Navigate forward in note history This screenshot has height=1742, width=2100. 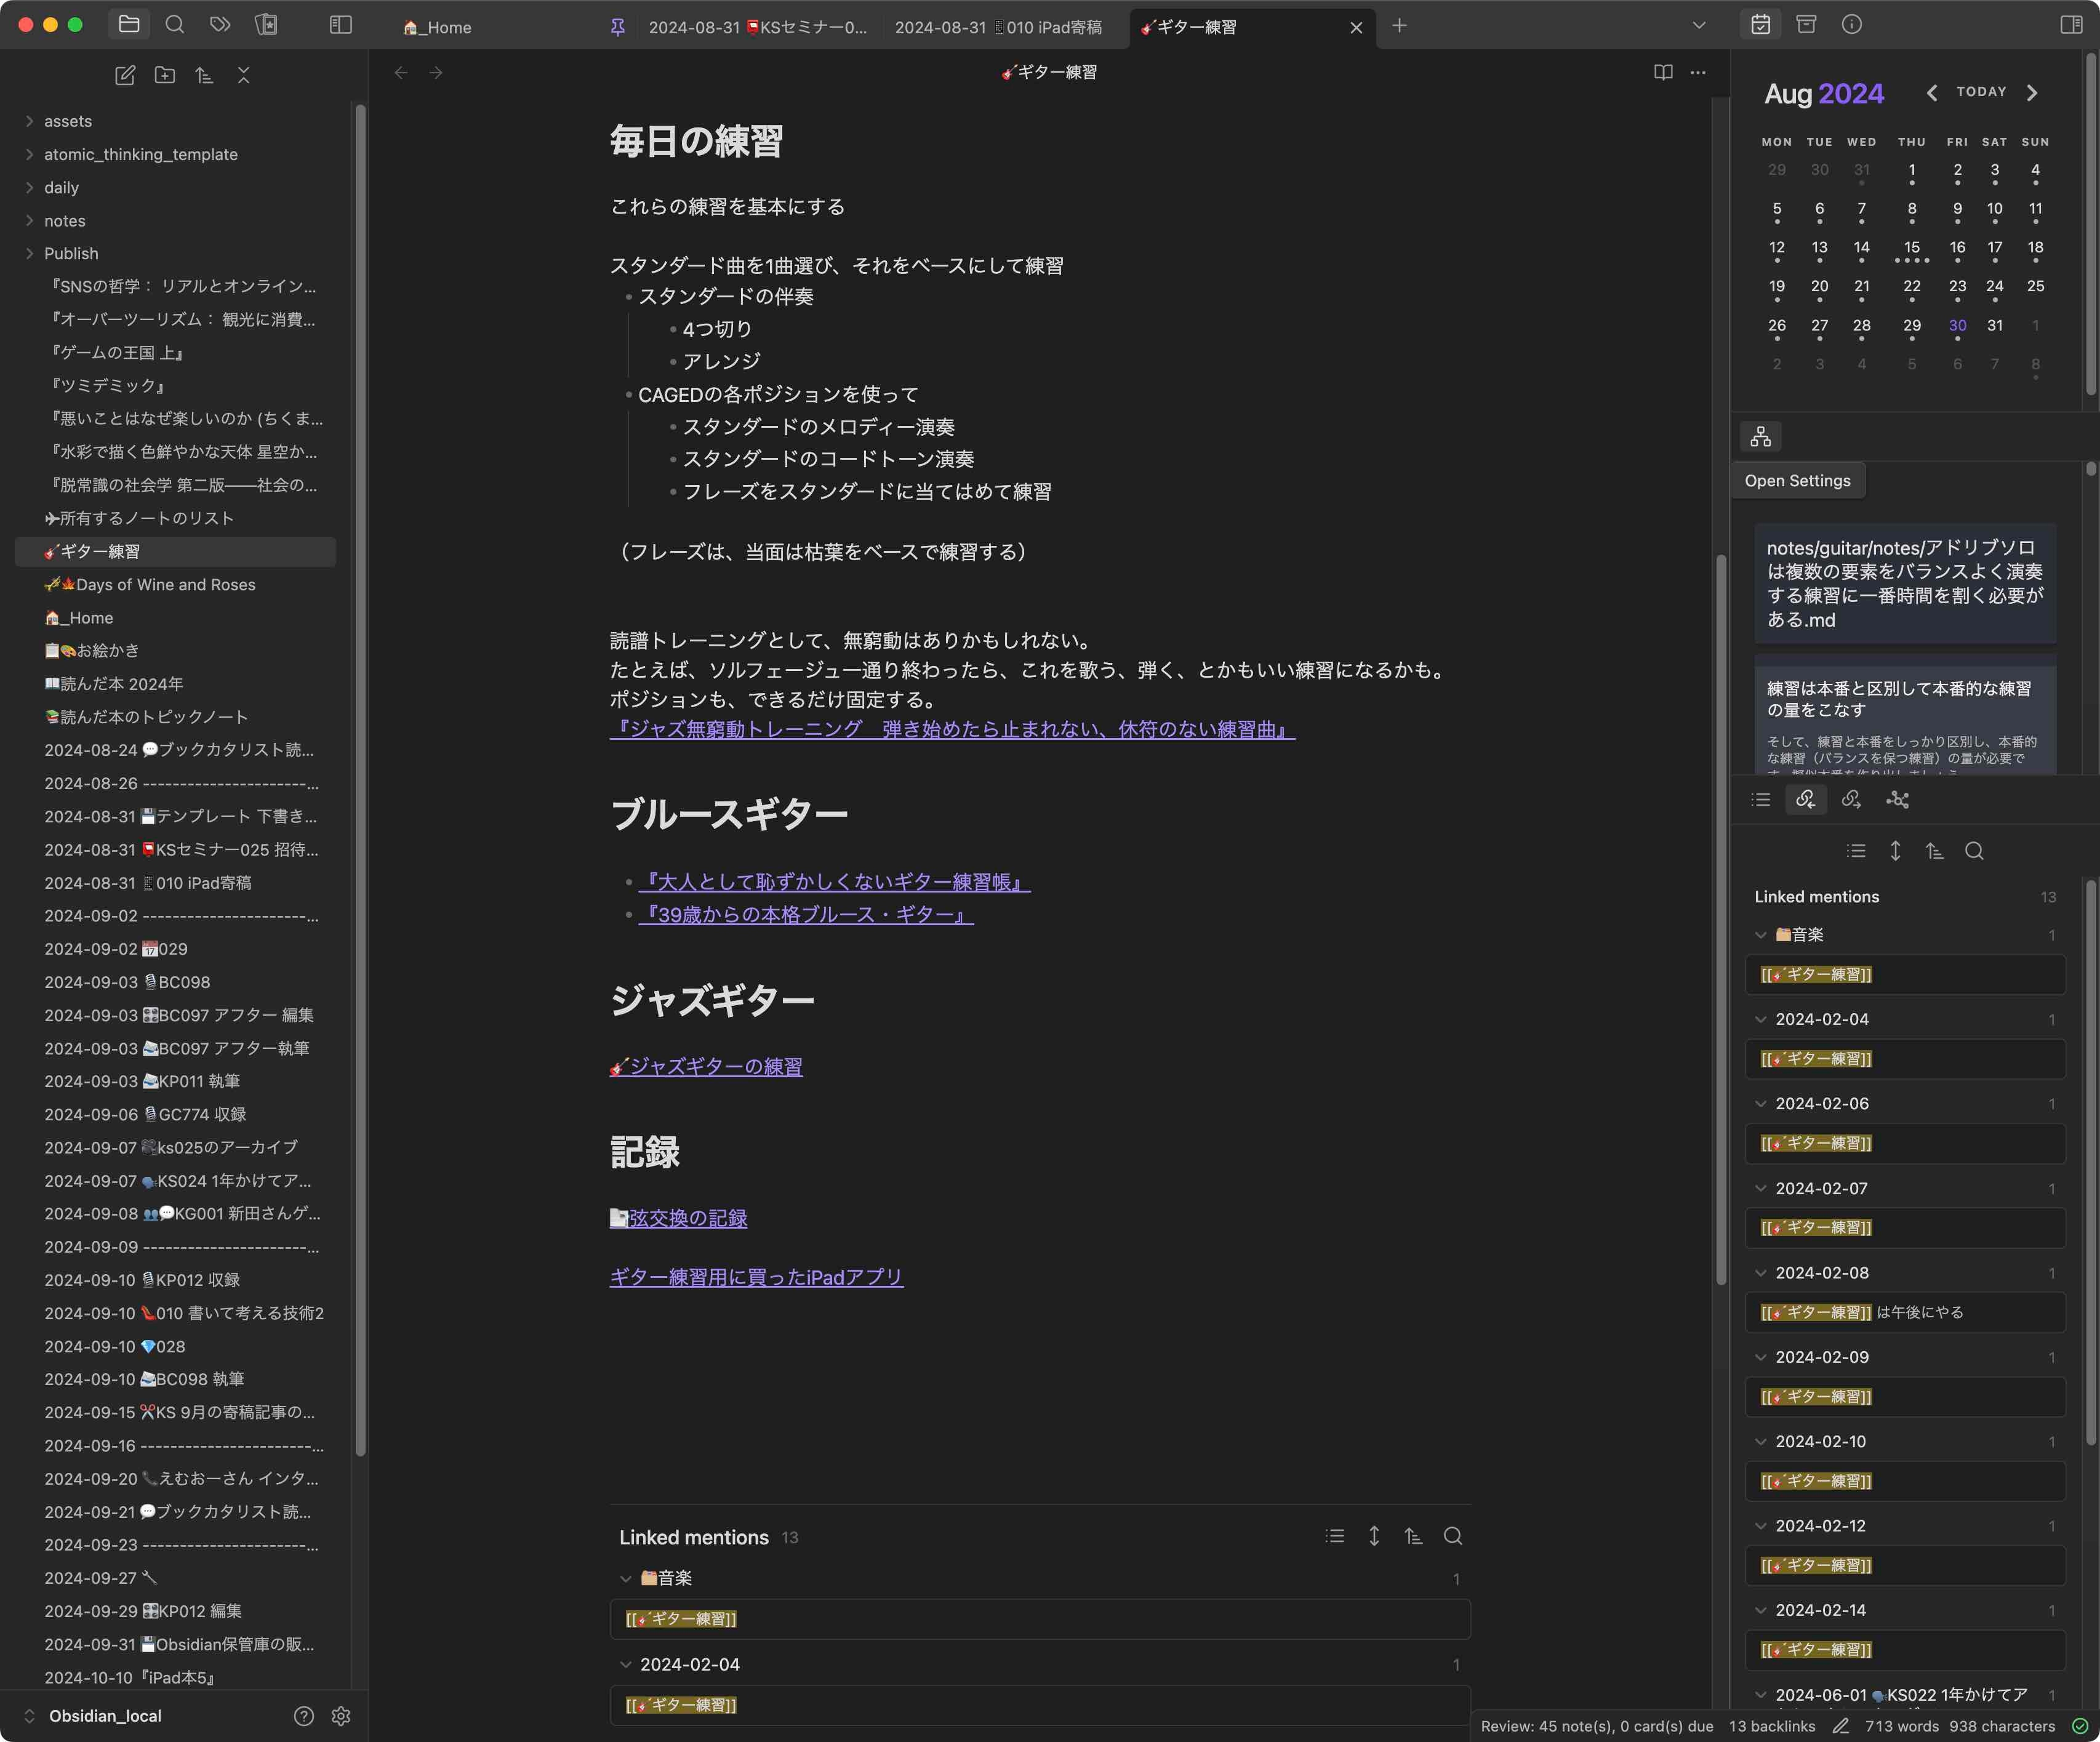tap(436, 72)
